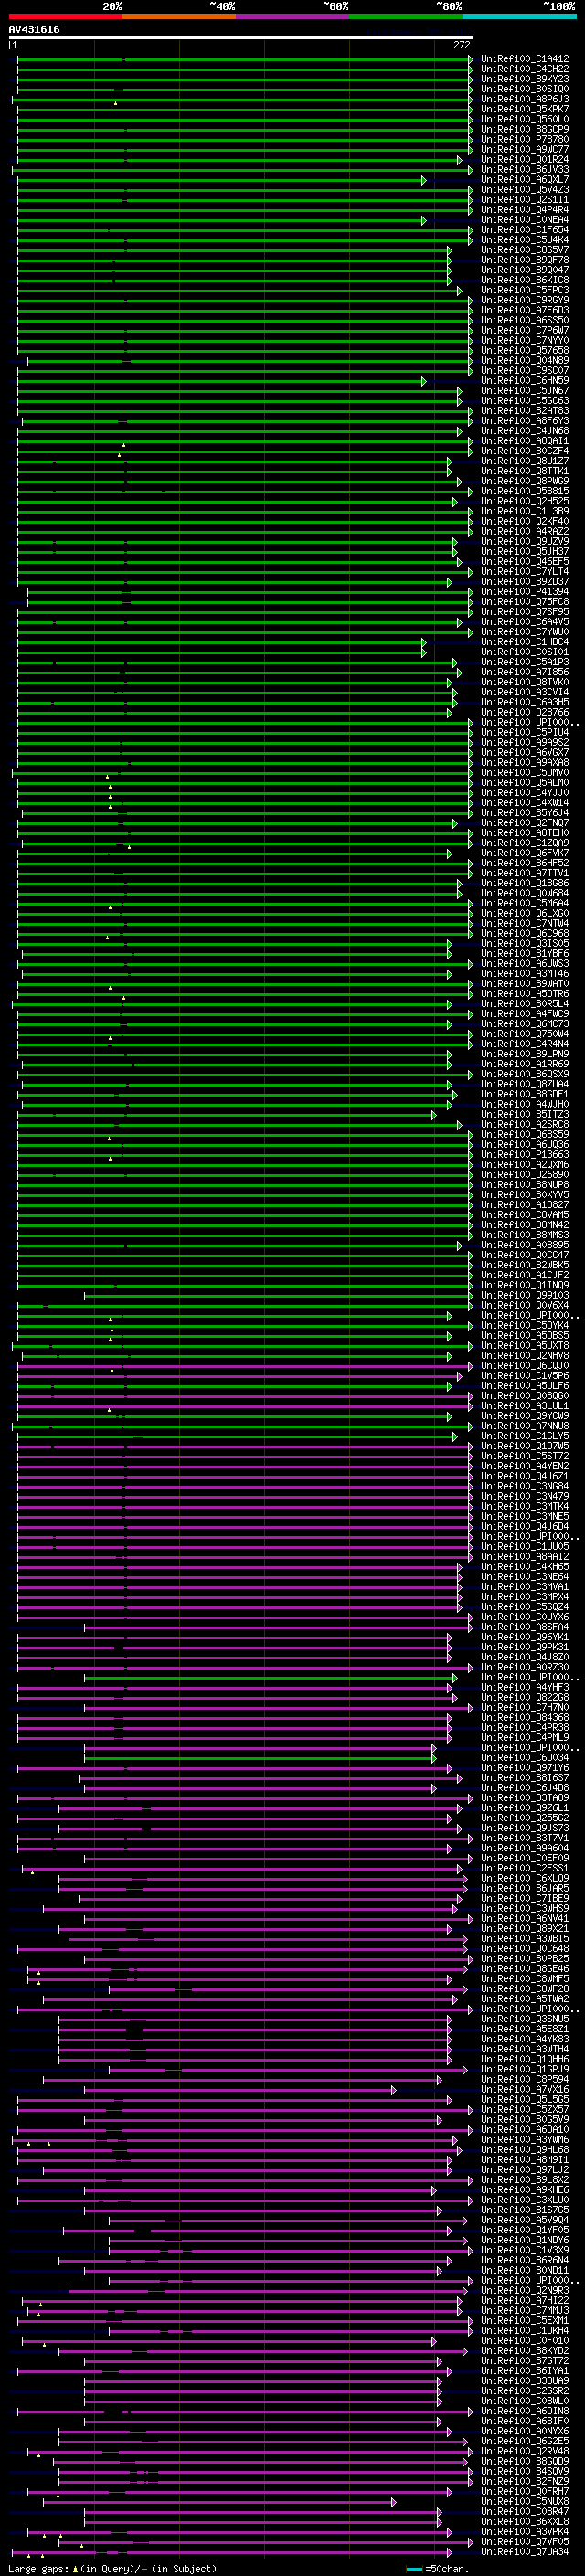Select the UniRef100_A9WC77 label
The image size is (585, 2576).
point(525,149)
